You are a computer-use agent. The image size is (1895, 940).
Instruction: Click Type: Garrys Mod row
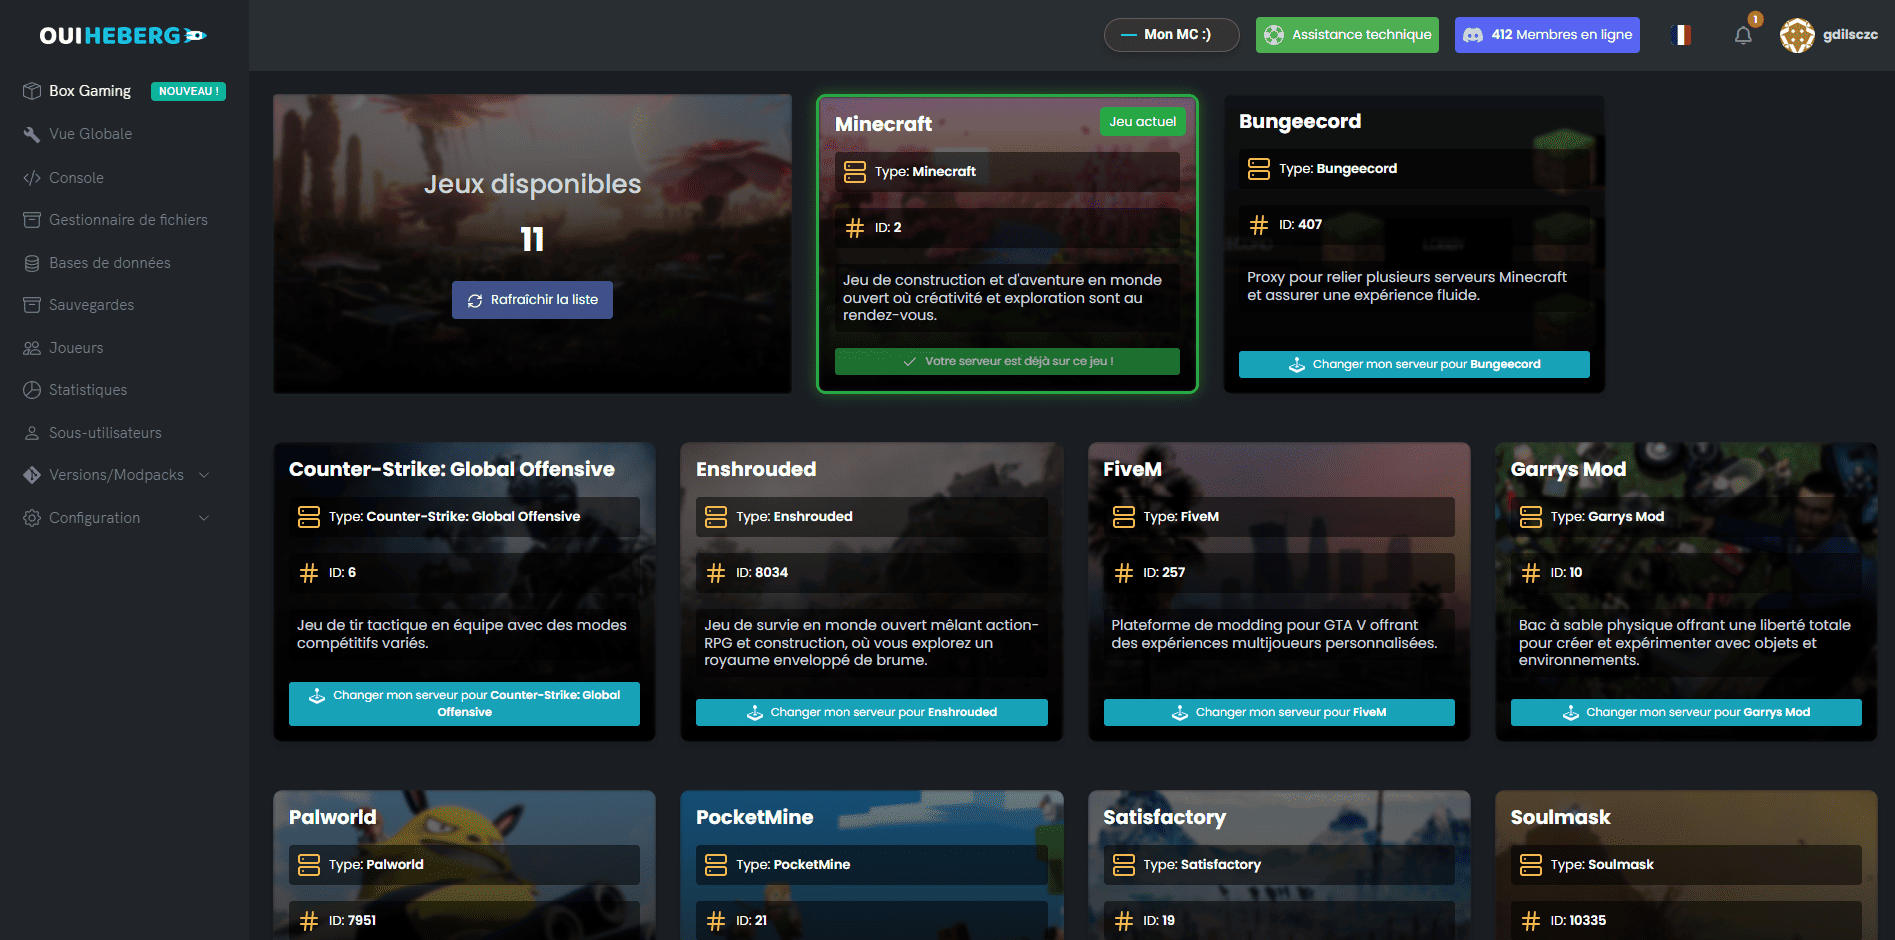1686,517
